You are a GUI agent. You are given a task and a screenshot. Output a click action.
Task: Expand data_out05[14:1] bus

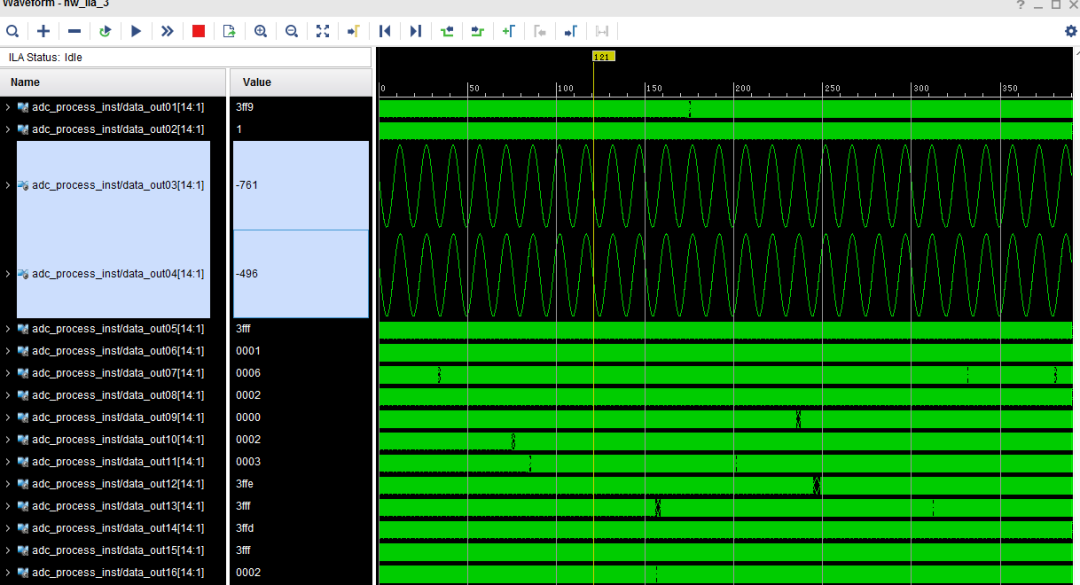8,329
